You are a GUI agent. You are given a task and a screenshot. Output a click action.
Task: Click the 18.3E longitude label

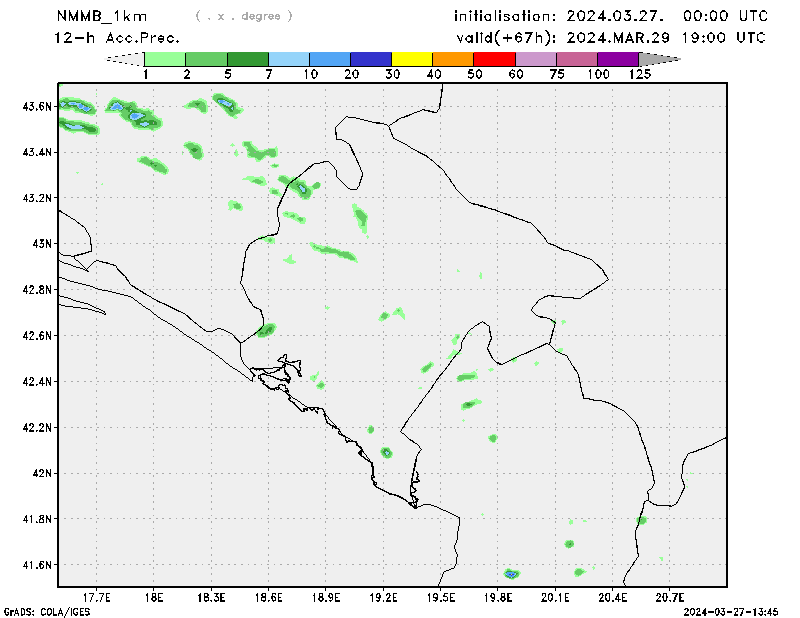coord(211,598)
